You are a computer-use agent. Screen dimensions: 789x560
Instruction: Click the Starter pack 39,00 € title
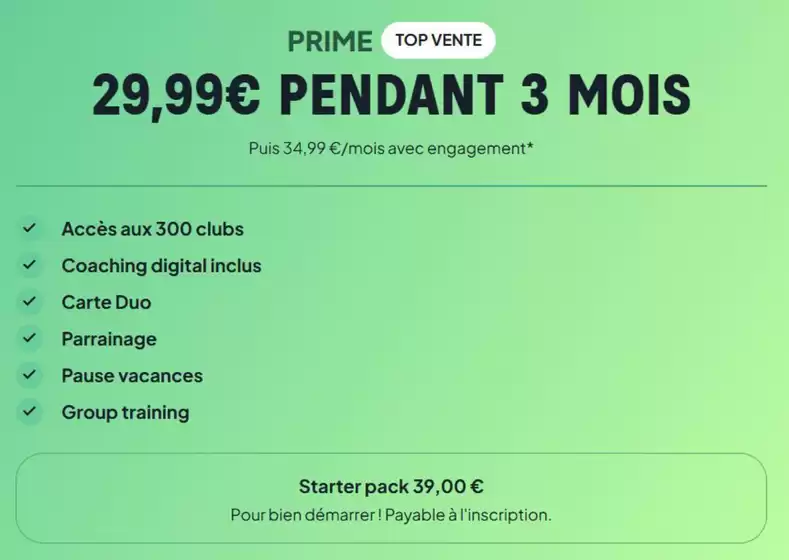click(391, 487)
